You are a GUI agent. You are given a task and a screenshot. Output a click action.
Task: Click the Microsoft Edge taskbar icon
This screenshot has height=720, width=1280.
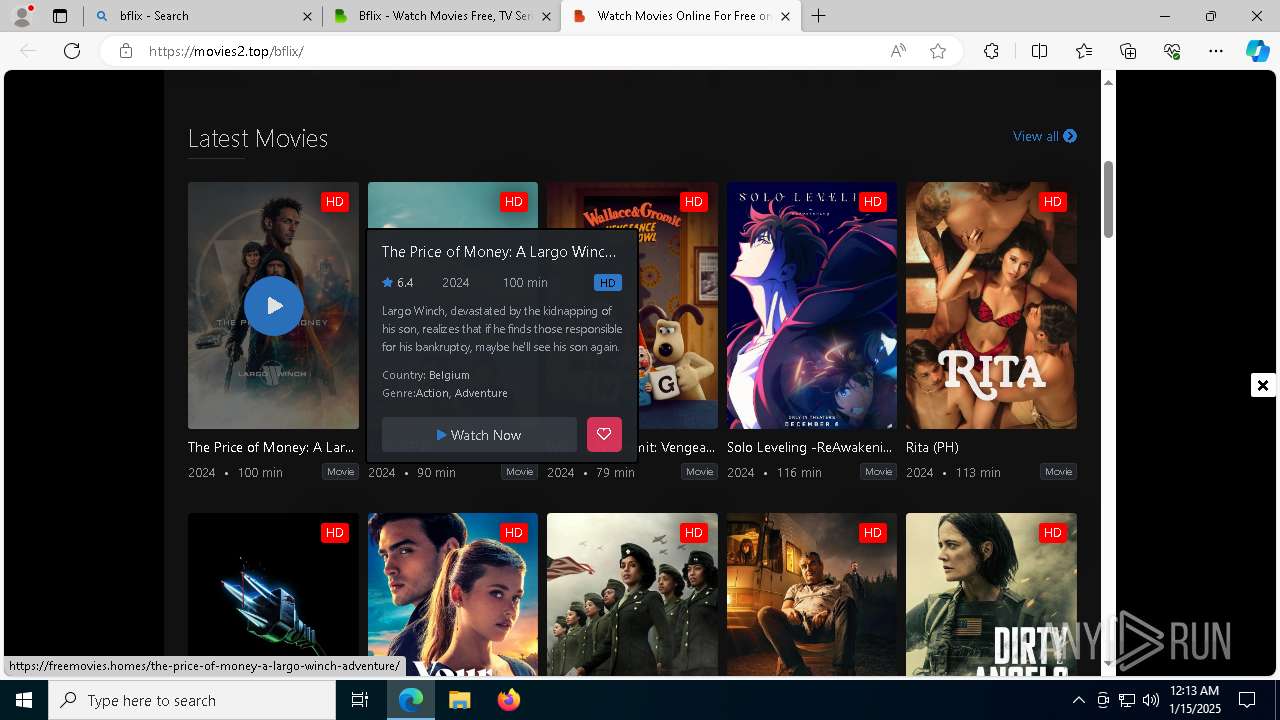pyautogui.click(x=411, y=700)
